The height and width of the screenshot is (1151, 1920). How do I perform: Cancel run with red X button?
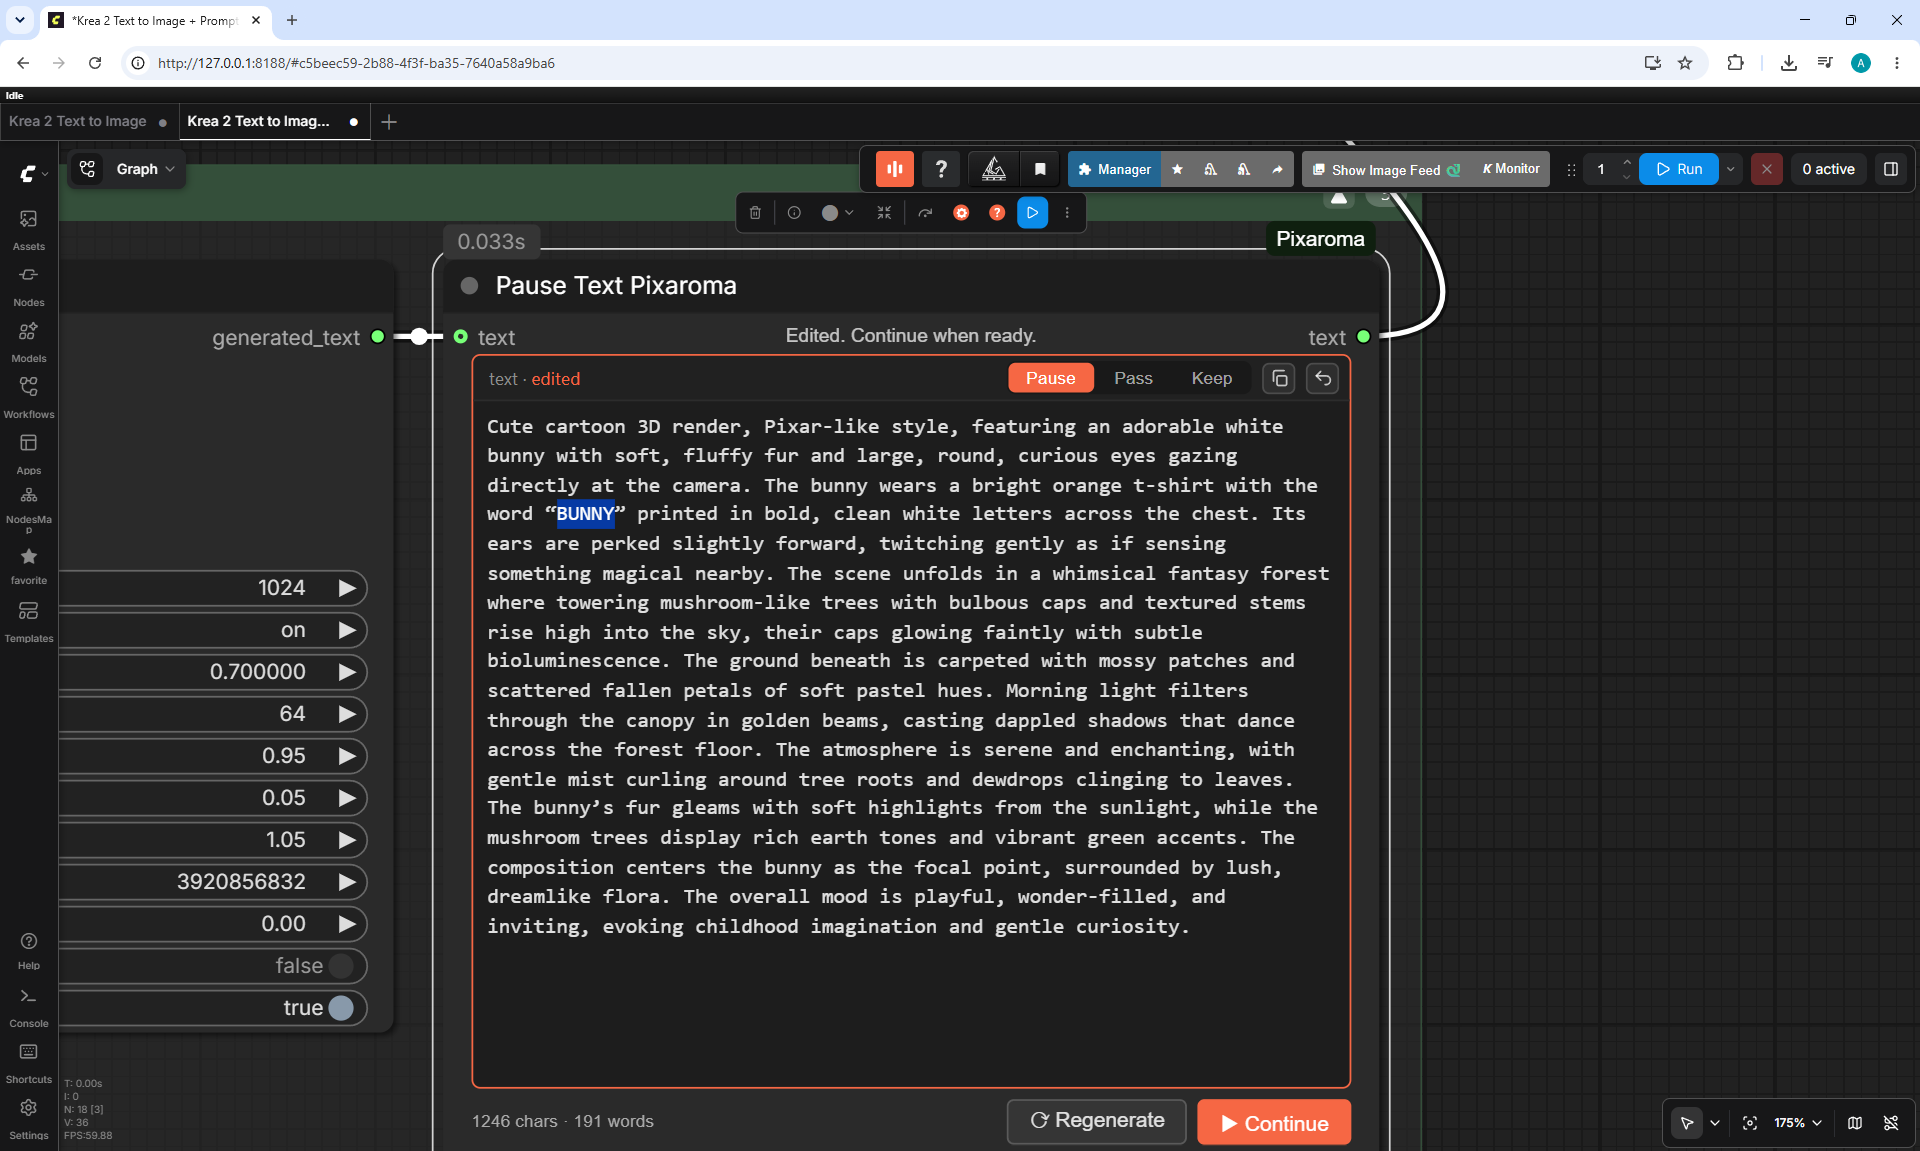(1766, 169)
